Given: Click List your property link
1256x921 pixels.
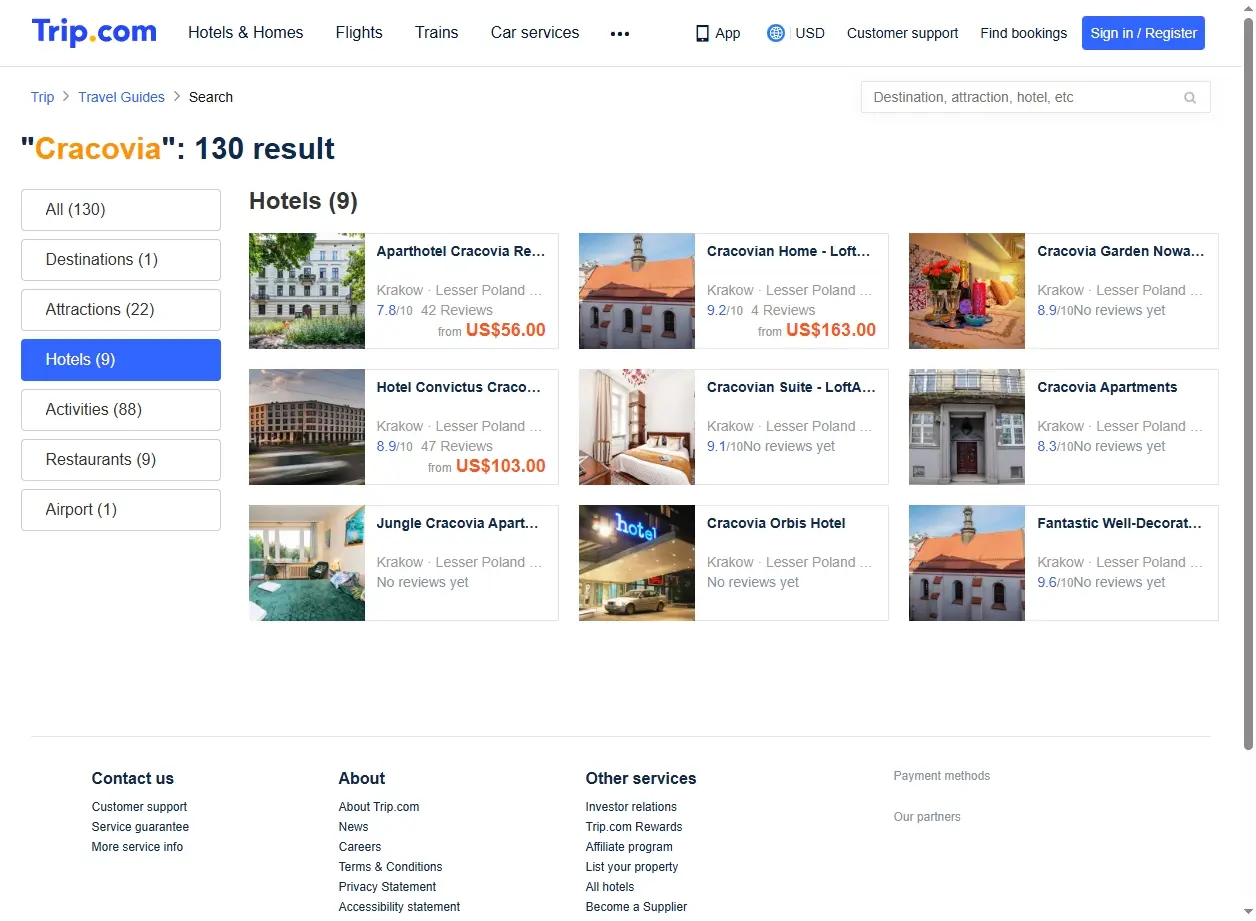Looking at the screenshot, I should [x=632, y=867].
